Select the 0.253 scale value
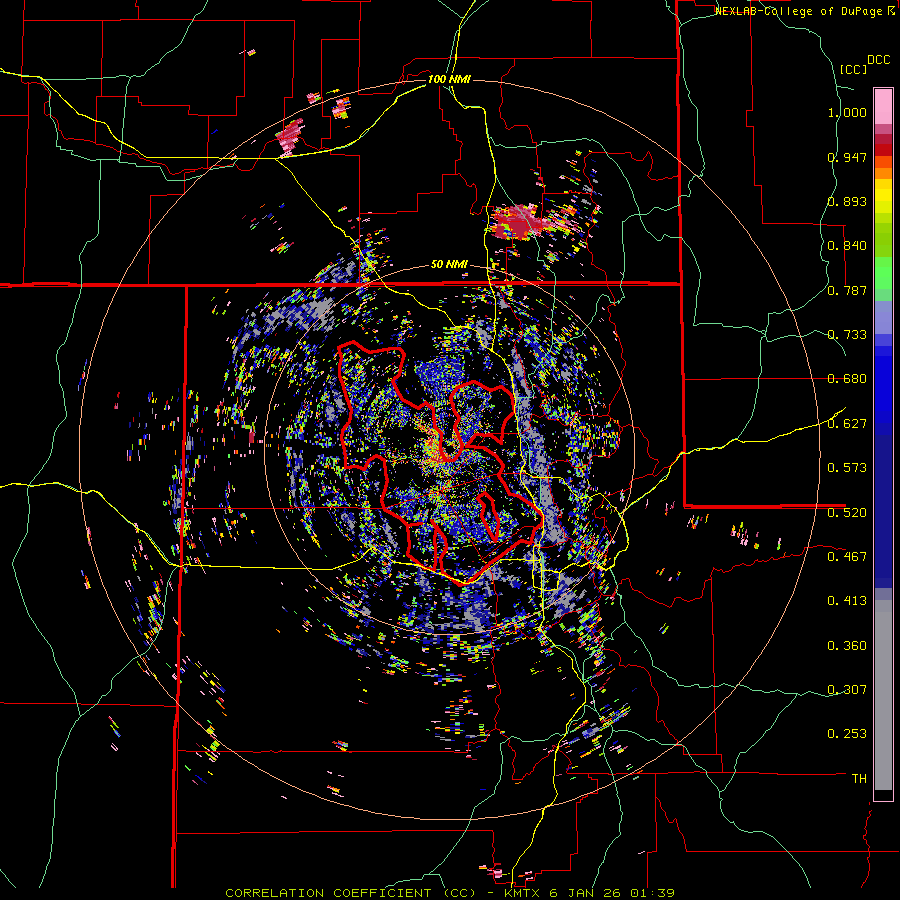Viewport: 900px width, 900px height. pos(847,734)
